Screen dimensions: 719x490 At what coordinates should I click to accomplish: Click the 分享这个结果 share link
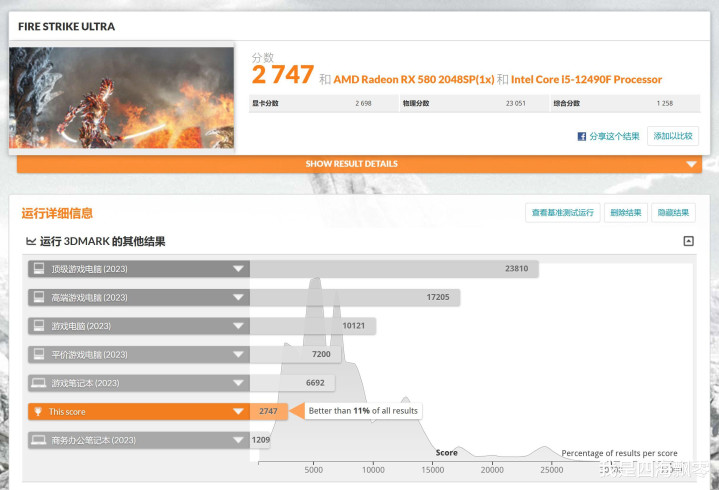(x=614, y=136)
